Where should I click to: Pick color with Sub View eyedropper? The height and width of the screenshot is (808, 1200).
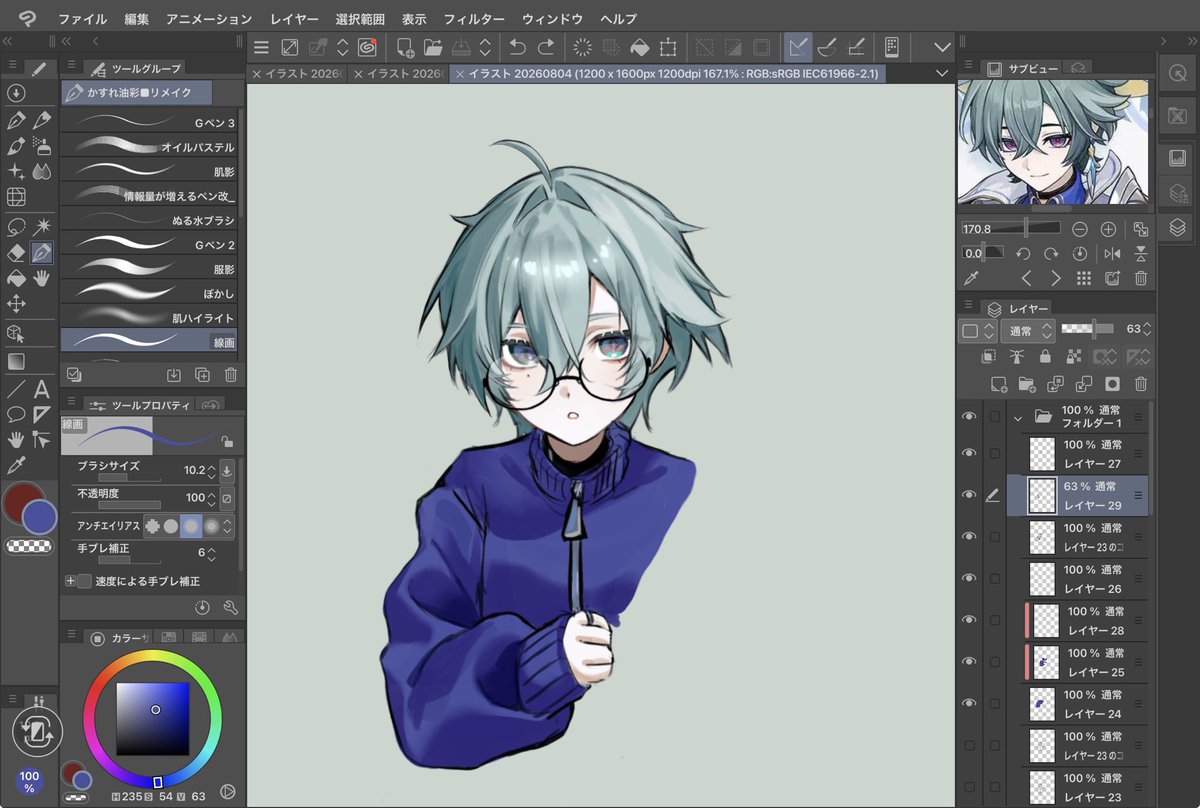970,278
